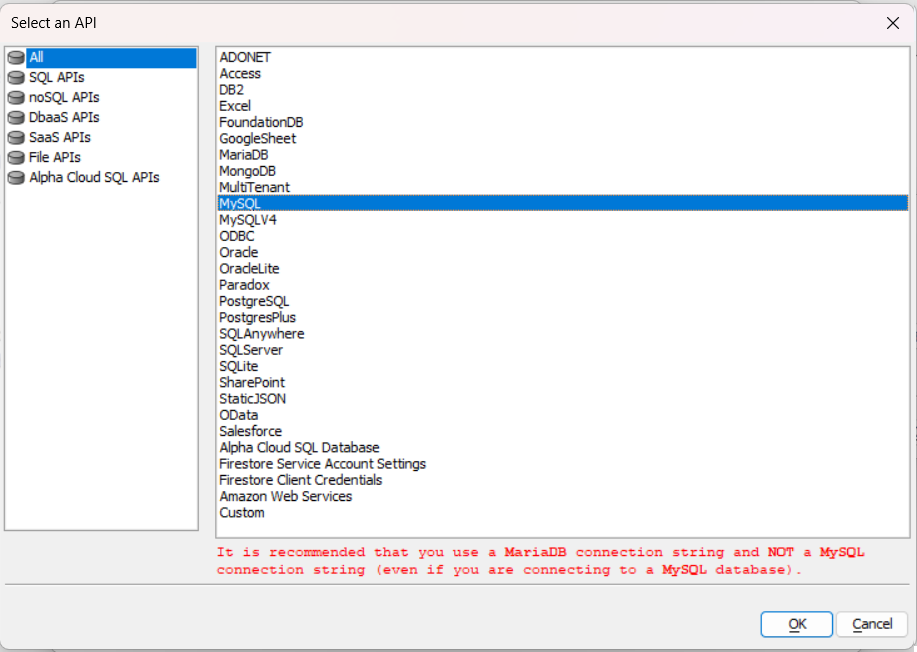Select the All category
917x652 pixels.
coord(111,58)
